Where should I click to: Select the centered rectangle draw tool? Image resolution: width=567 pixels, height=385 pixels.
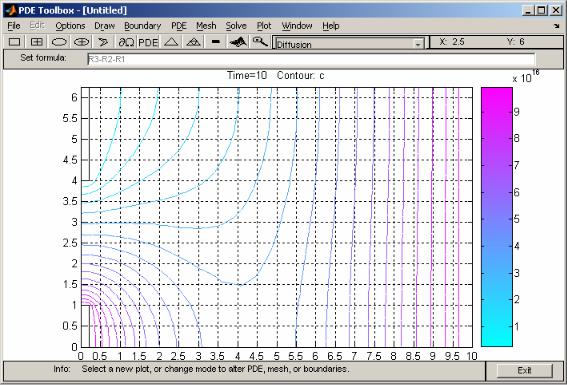37,42
